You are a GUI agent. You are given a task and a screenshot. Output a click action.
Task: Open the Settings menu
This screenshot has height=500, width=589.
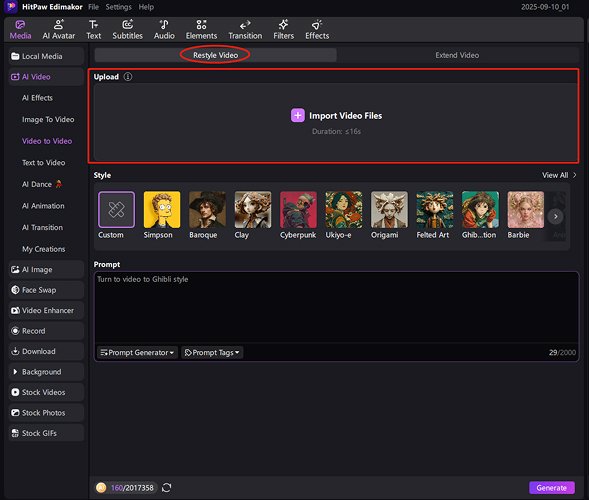coord(118,7)
